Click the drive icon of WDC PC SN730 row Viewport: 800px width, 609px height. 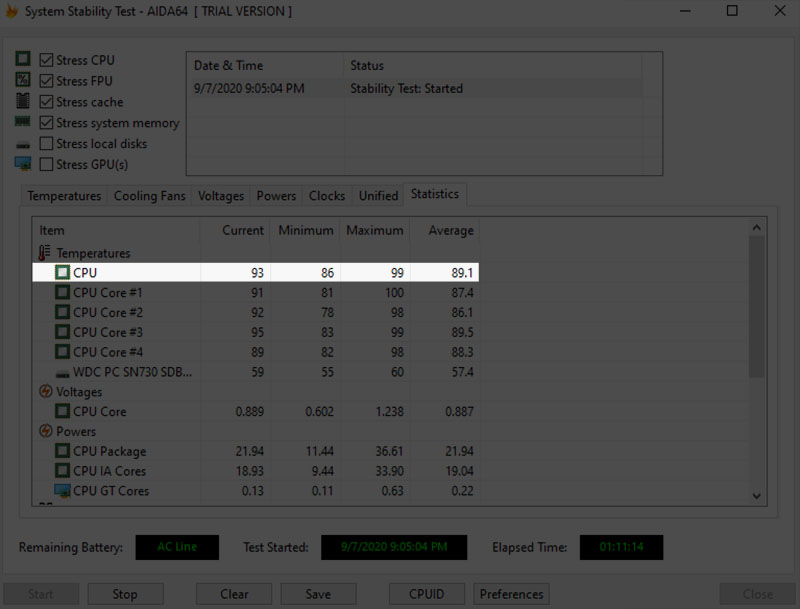pos(62,374)
